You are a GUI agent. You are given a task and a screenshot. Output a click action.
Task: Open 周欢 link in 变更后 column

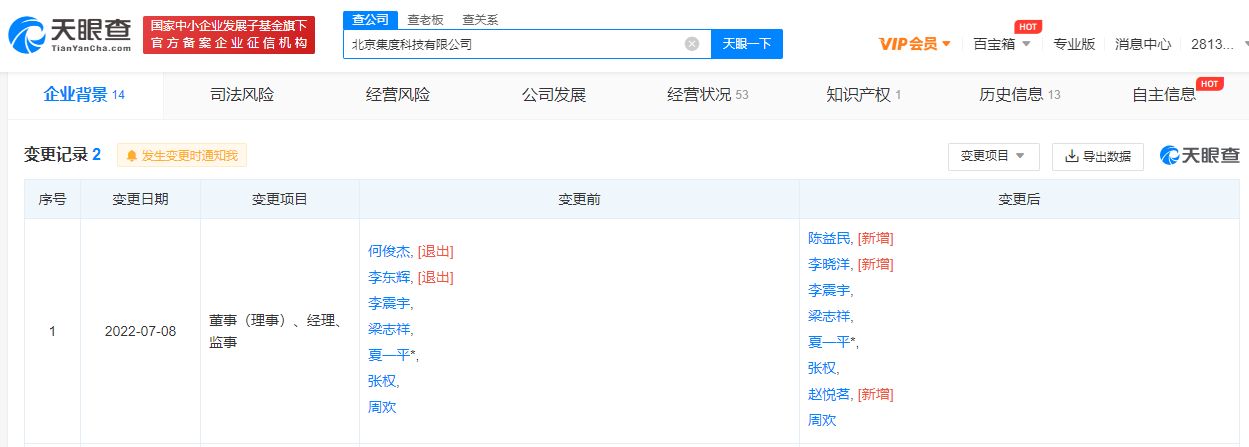822,420
